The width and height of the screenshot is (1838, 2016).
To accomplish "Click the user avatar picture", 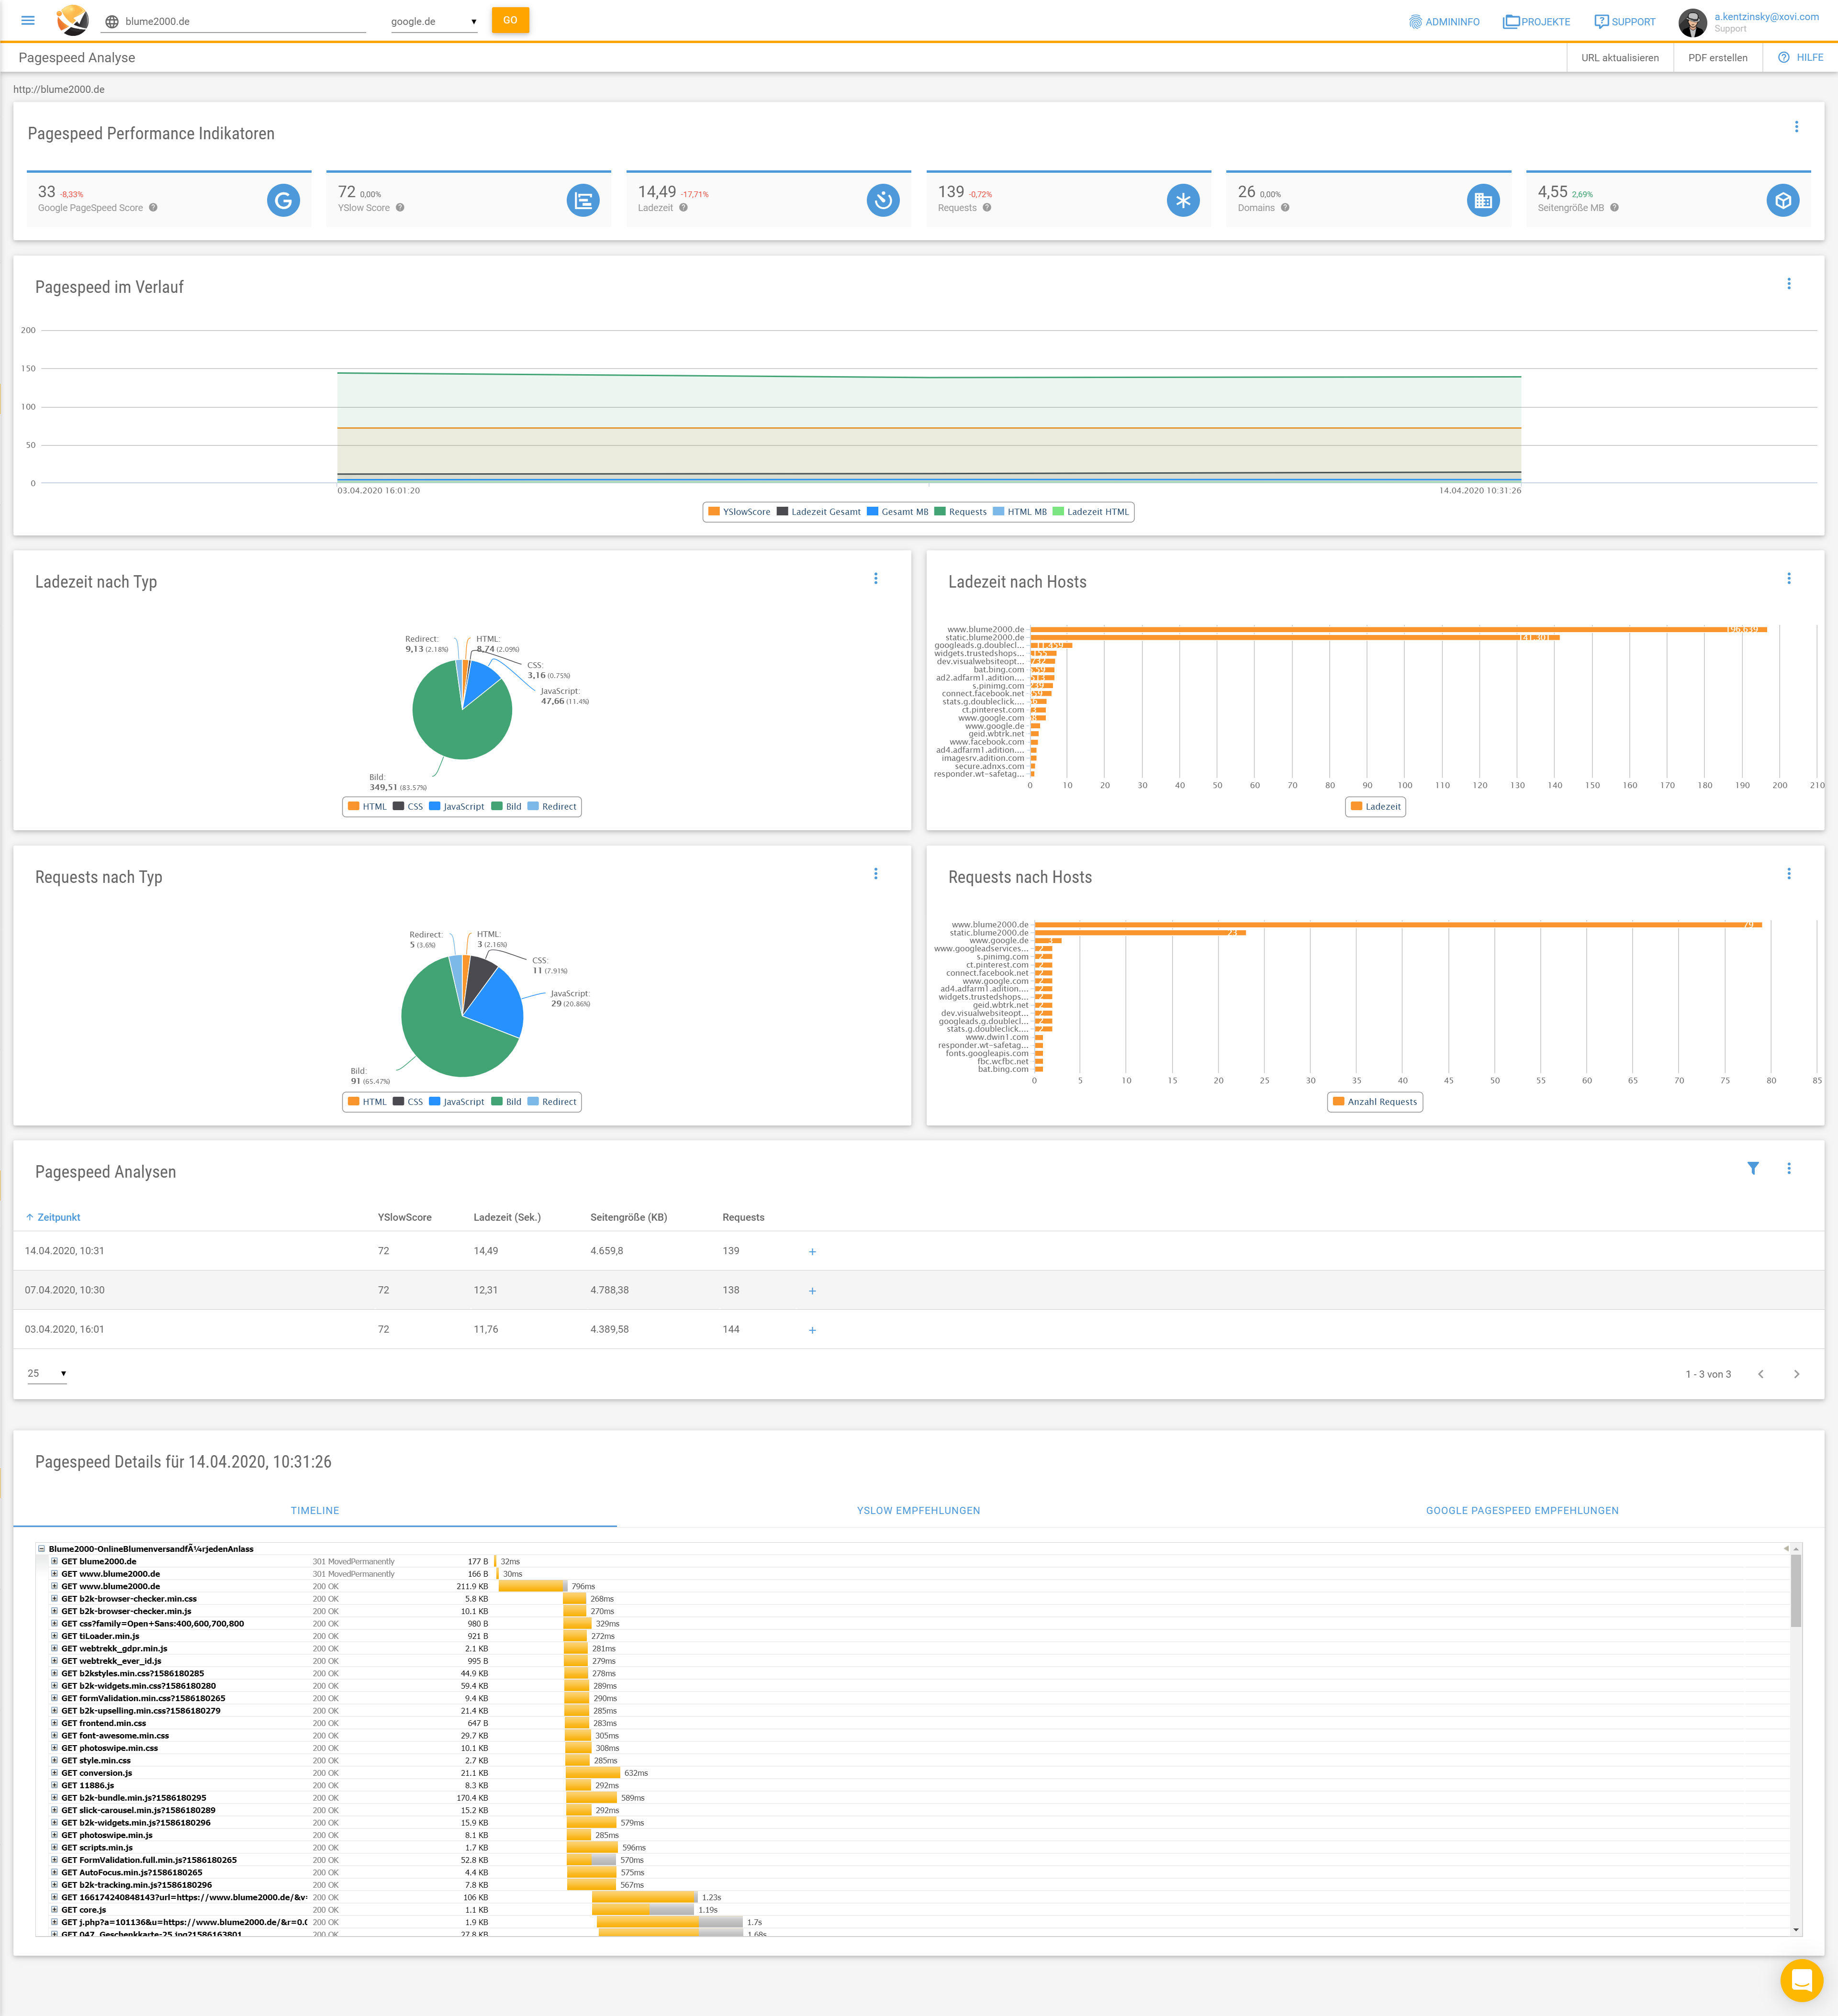I will (x=1692, y=22).
